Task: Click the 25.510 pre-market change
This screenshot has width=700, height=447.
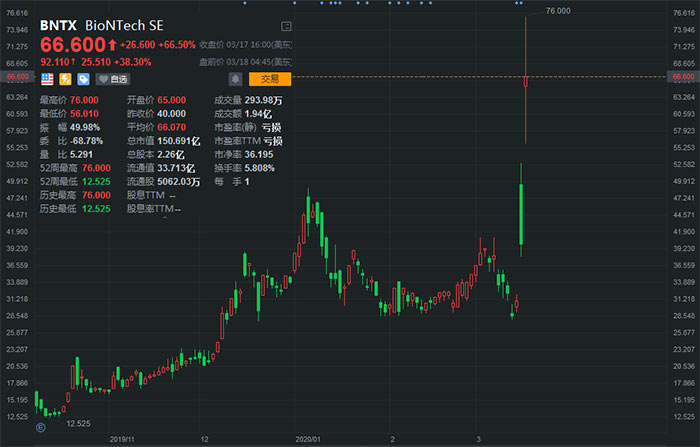Action: (96, 62)
